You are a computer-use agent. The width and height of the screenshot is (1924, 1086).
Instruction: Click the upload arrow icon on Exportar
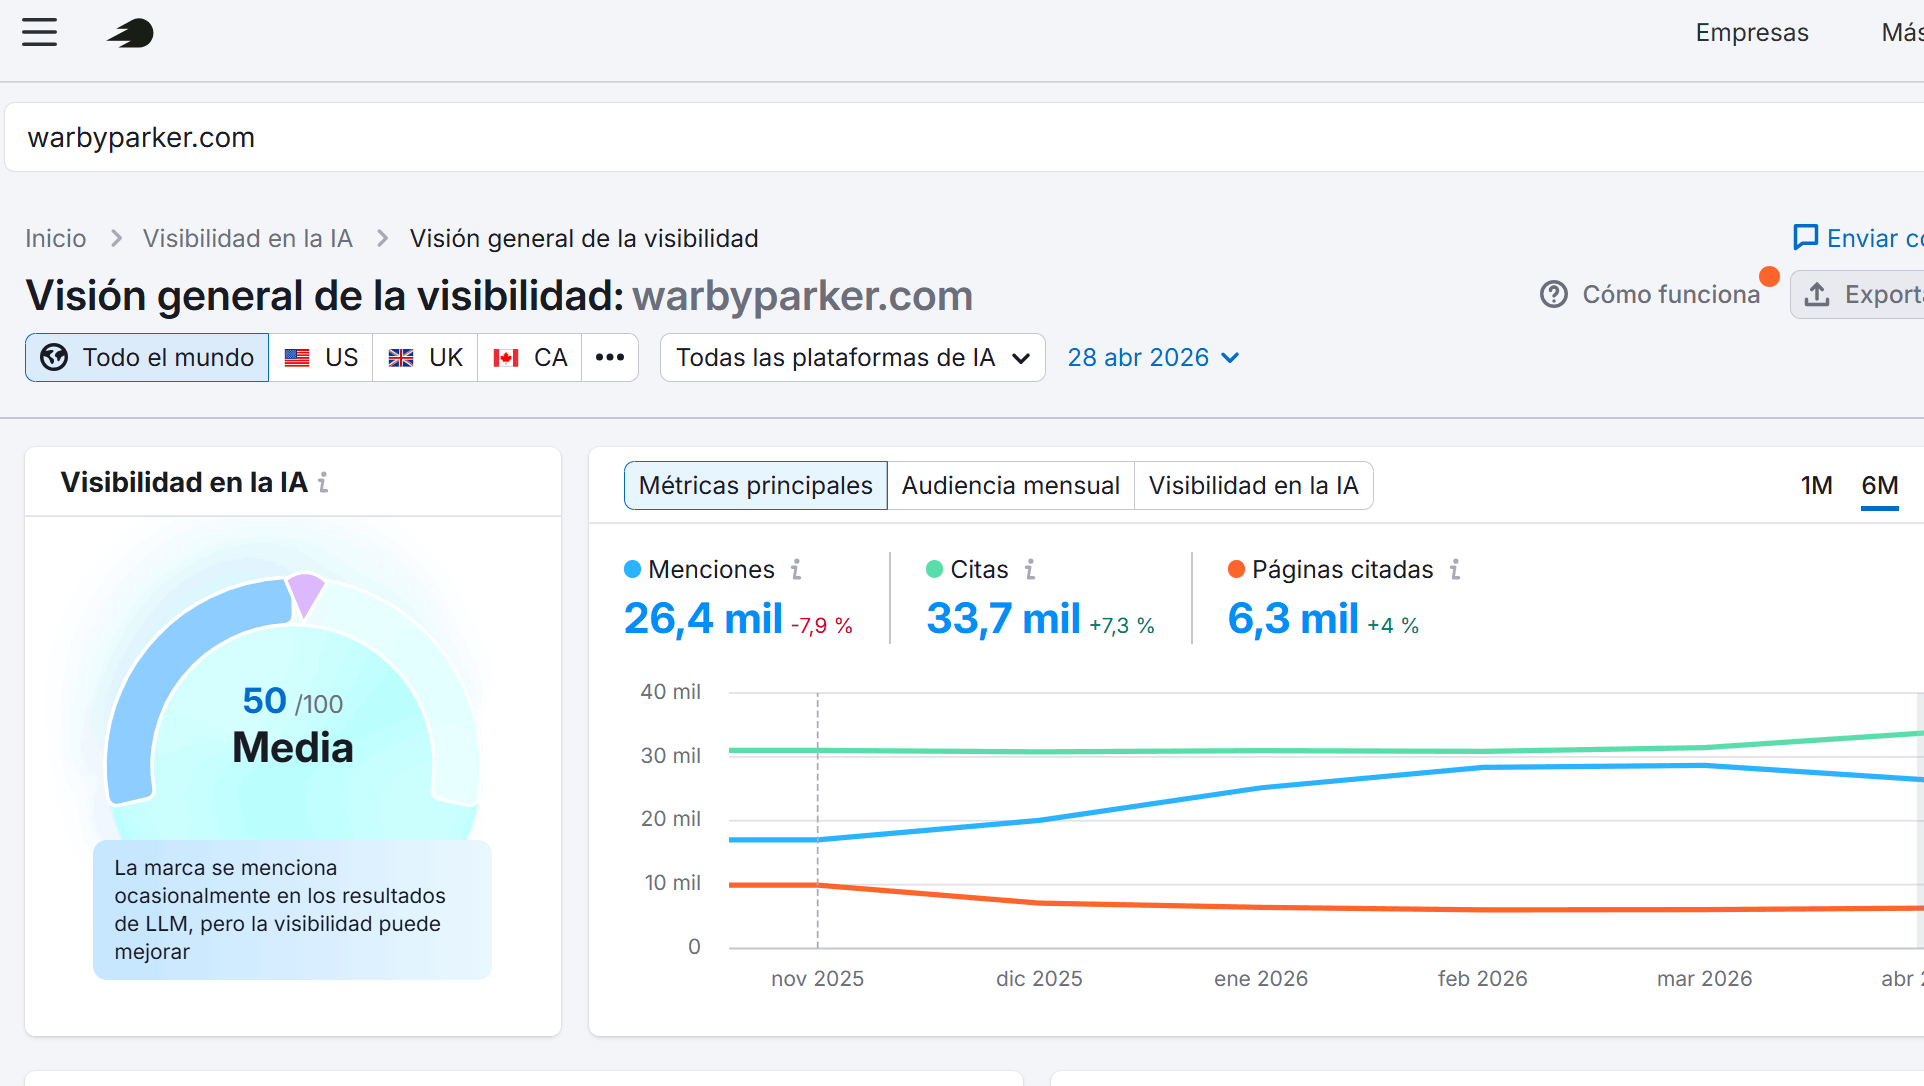tap(1817, 295)
